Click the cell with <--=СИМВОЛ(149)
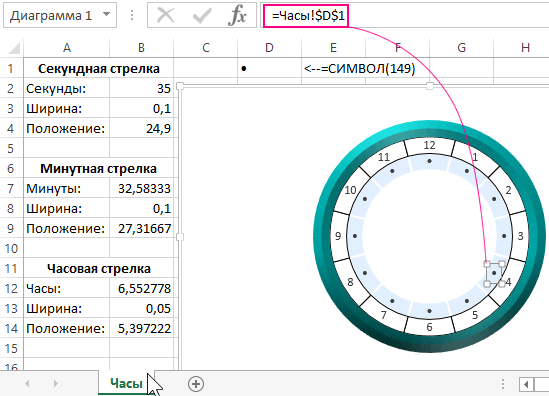This screenshot has height=396, width=549. point(360,68)
